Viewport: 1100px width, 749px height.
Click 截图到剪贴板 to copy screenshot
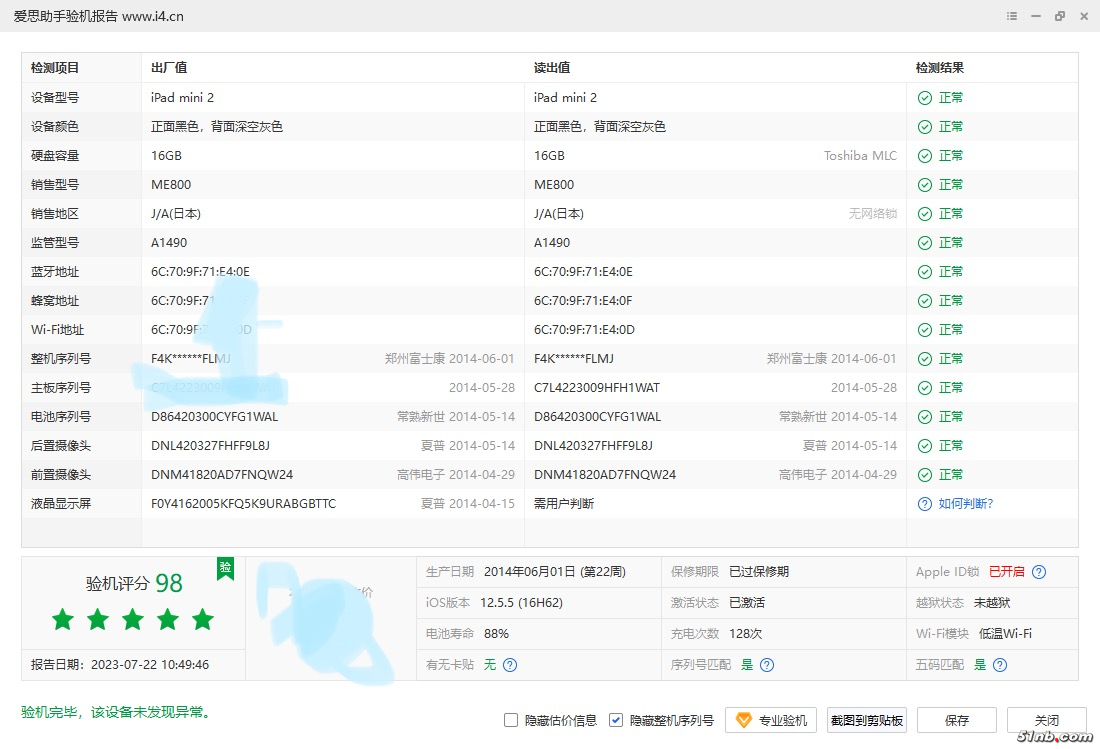click(867, 720)
